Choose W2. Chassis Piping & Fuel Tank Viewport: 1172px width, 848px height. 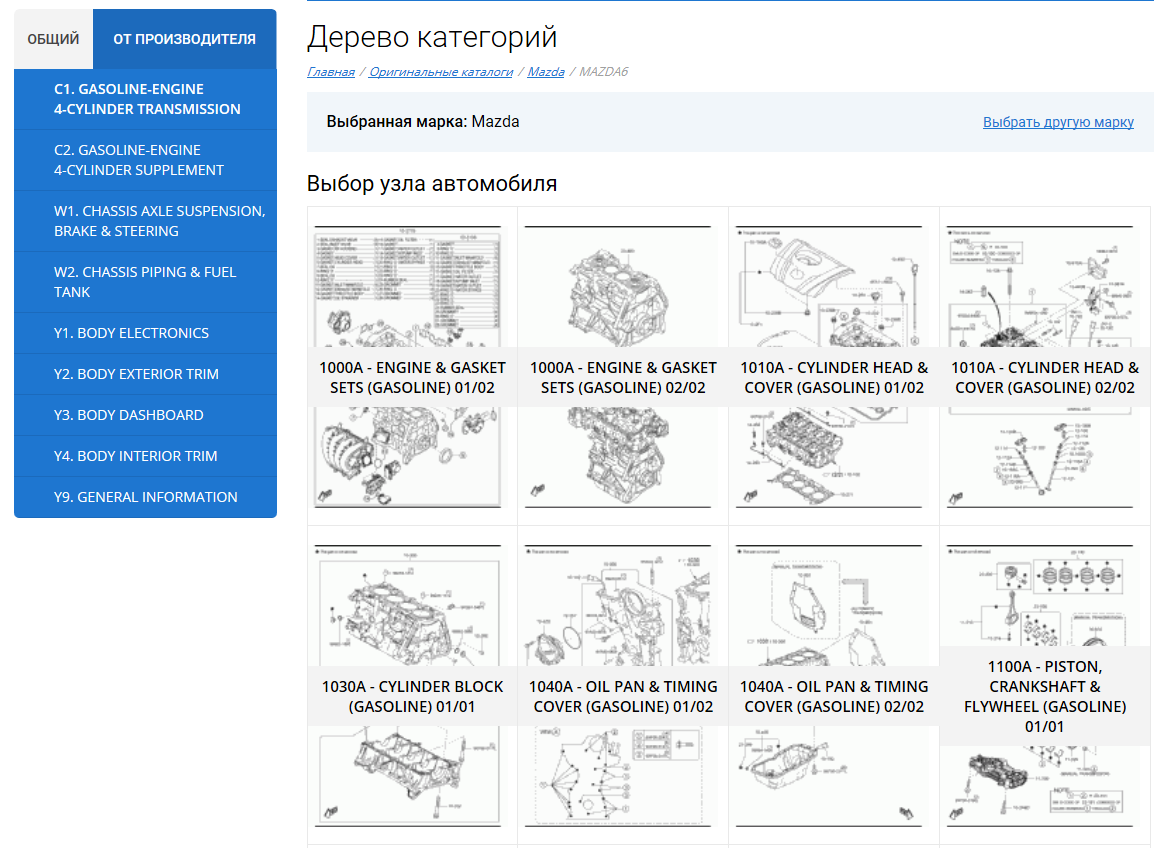(146, 282)
